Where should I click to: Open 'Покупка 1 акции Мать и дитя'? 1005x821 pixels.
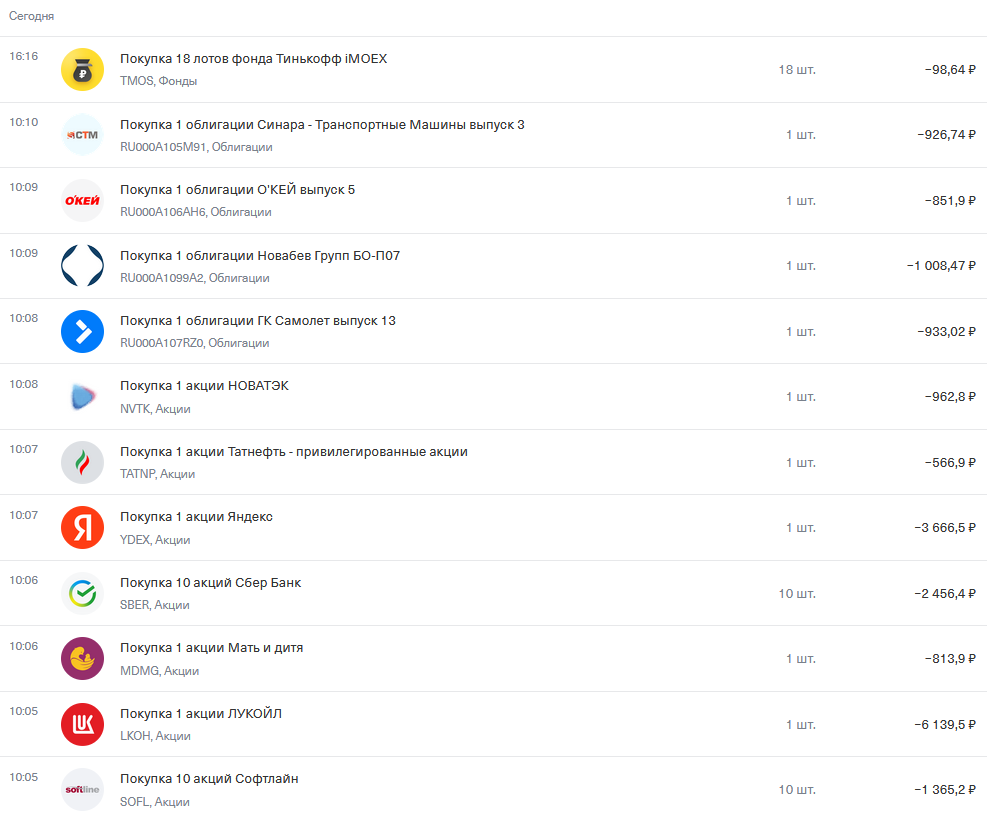pos(212,648)
